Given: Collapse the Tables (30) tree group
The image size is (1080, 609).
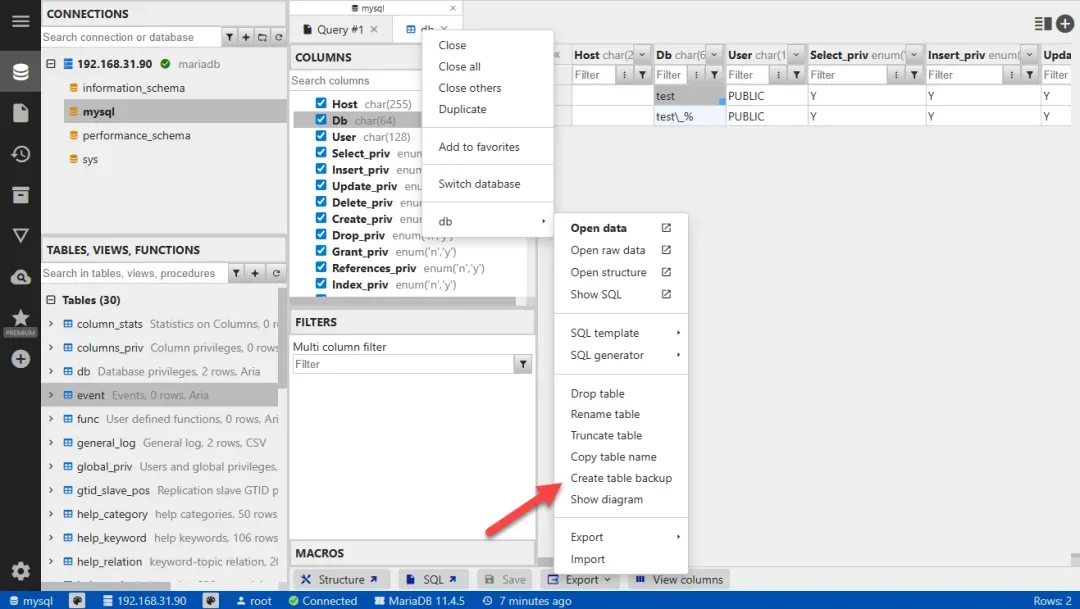Looking at the screenshot, I should click(x=51, y=300).
